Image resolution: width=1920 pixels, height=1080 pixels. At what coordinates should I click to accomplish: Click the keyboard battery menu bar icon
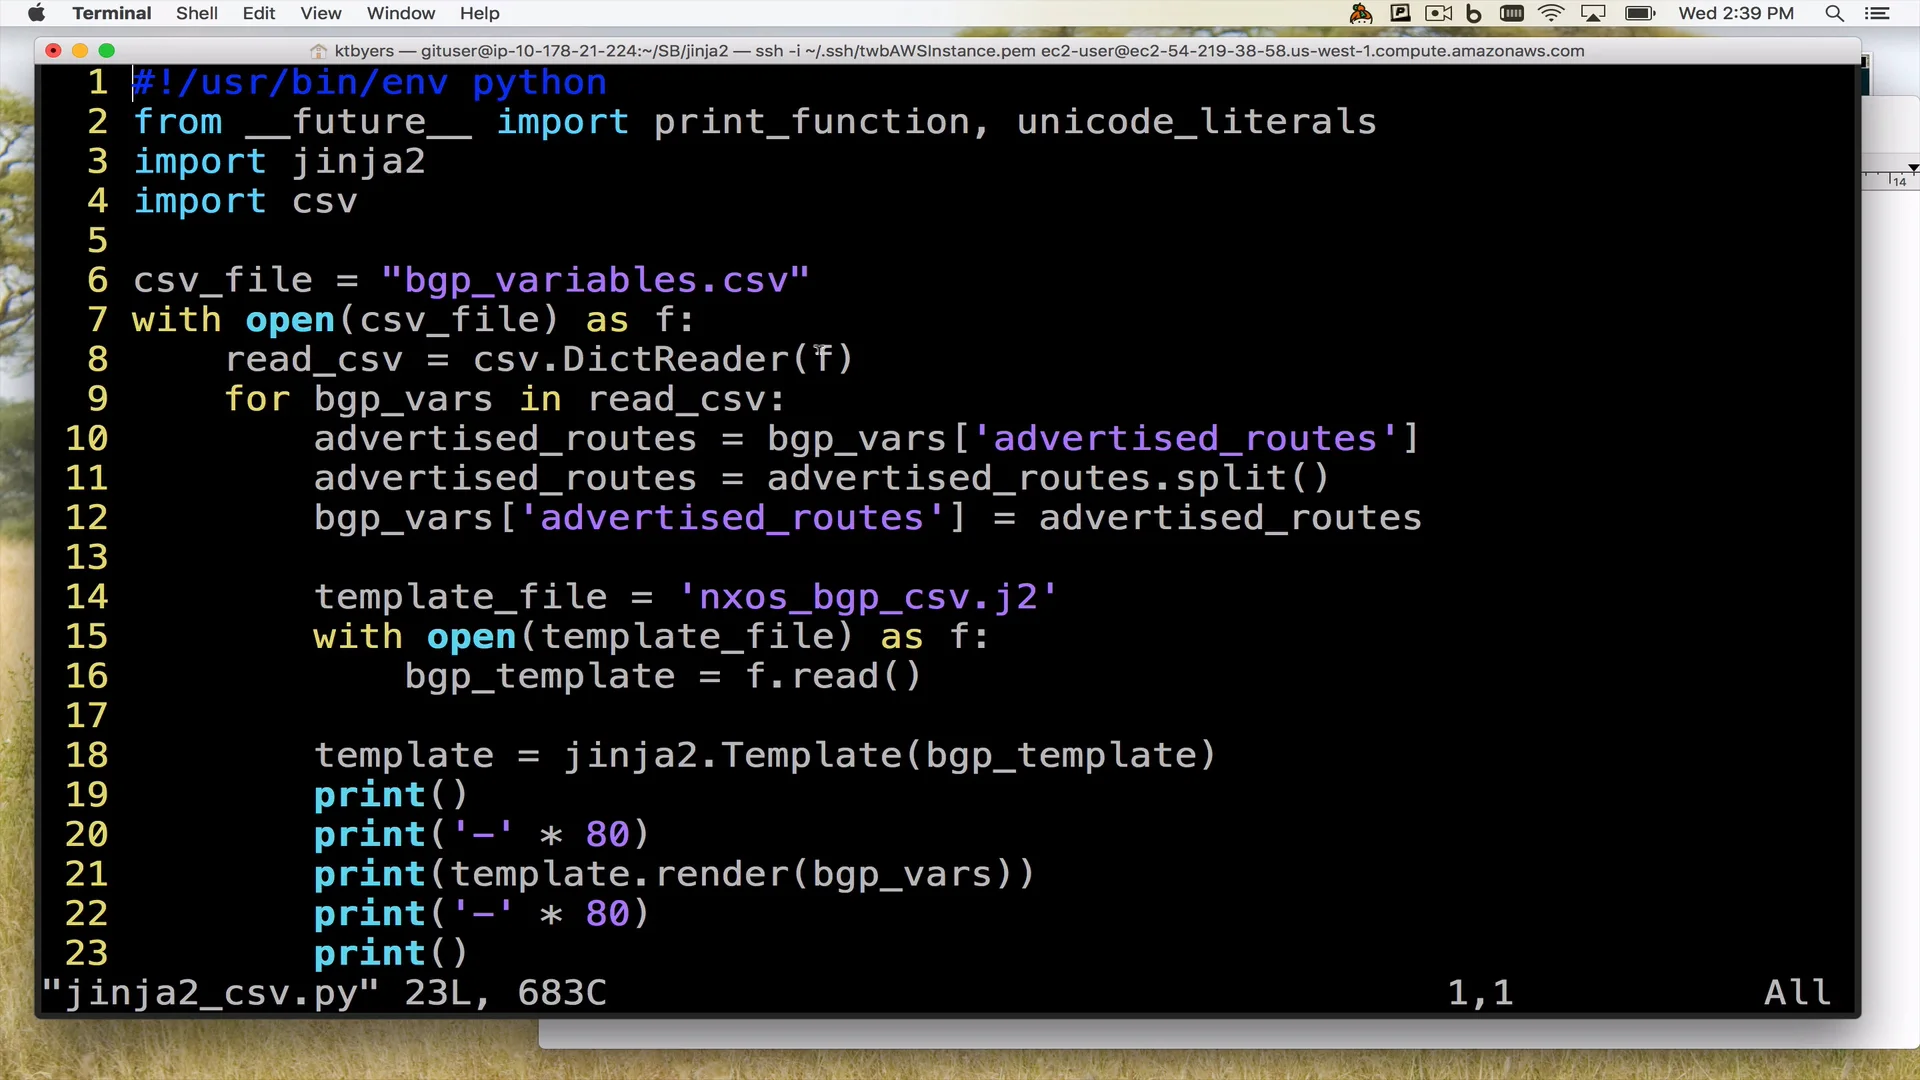click(1512, 13)
